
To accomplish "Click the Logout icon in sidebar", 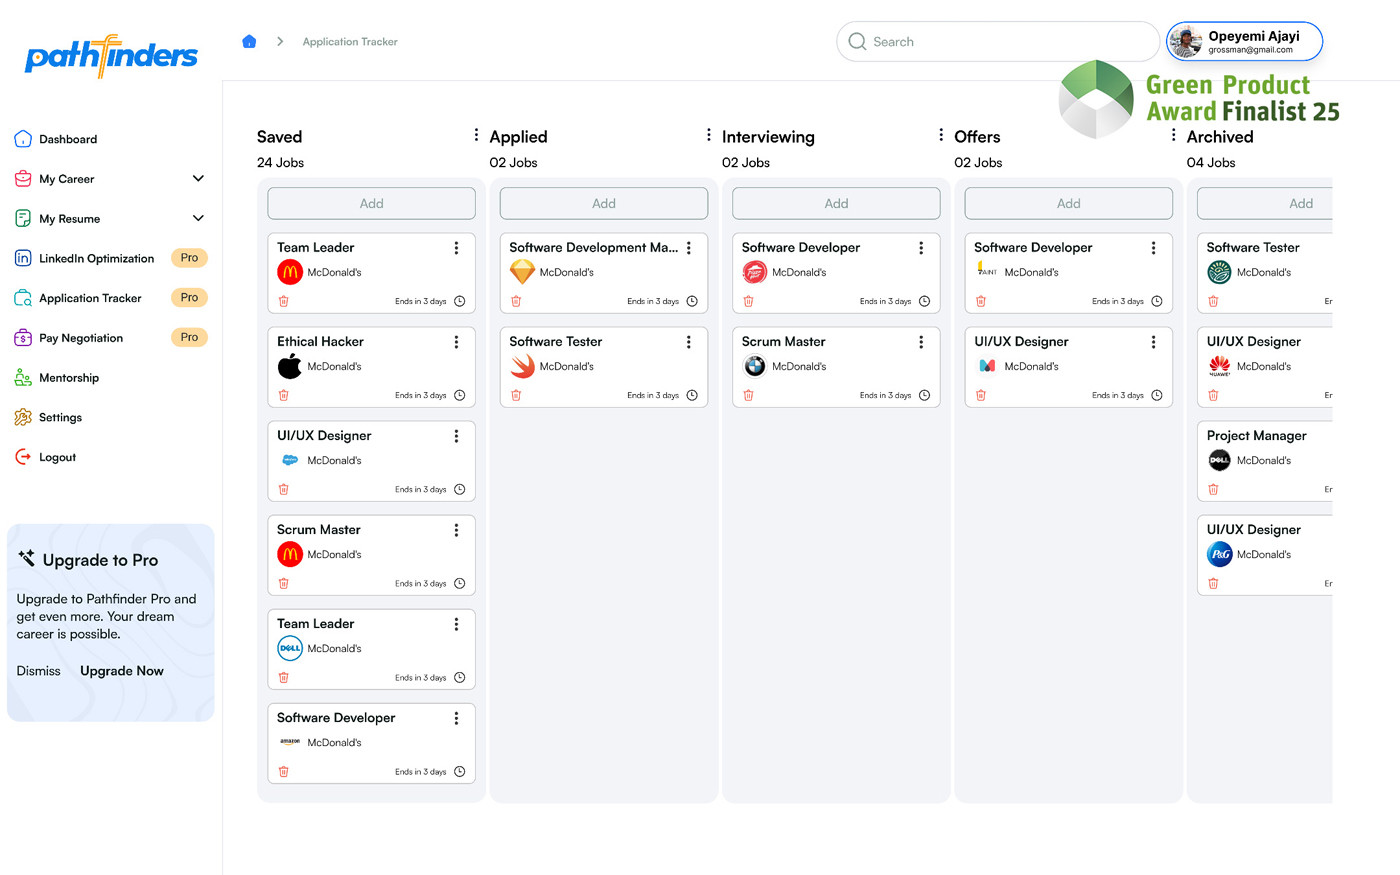I will pos(23,457).
